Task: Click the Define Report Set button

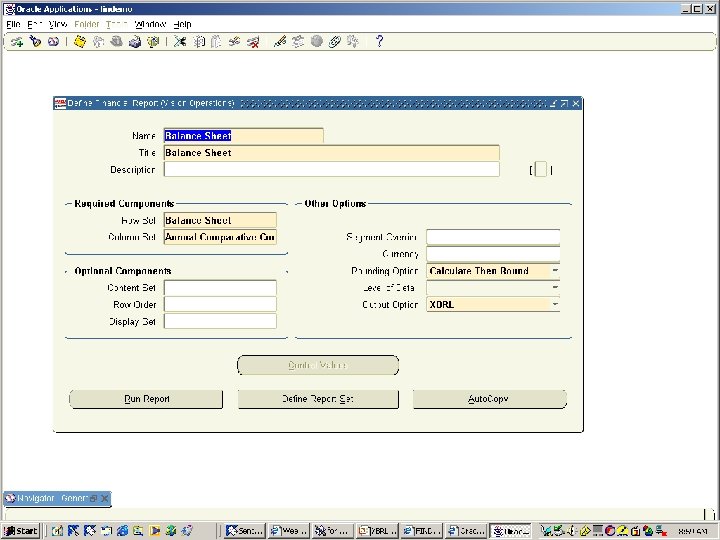Action: (318, 399)
